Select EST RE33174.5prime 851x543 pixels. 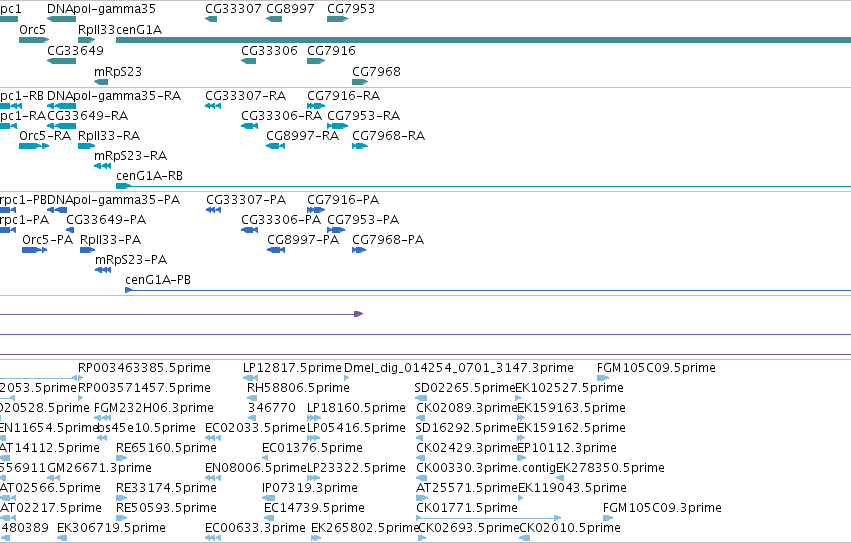(166, 488)
